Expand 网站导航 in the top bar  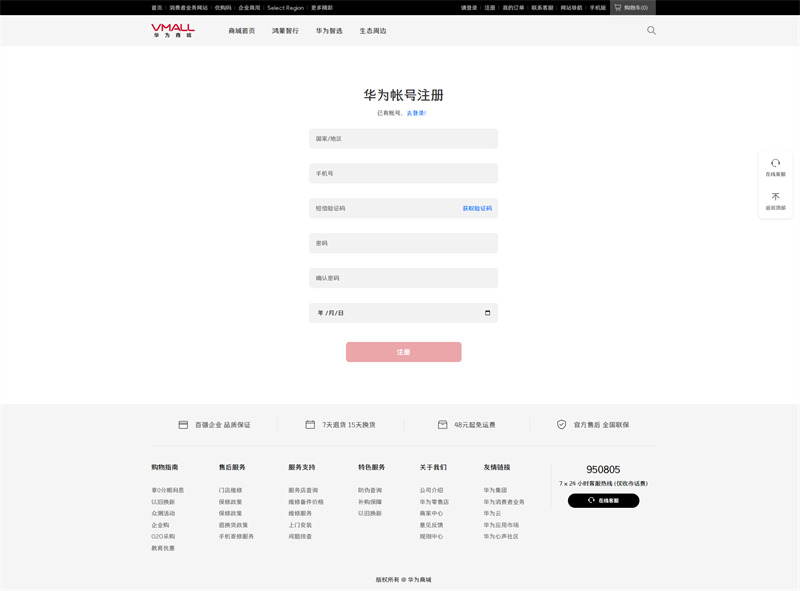(x=571, y=8)
